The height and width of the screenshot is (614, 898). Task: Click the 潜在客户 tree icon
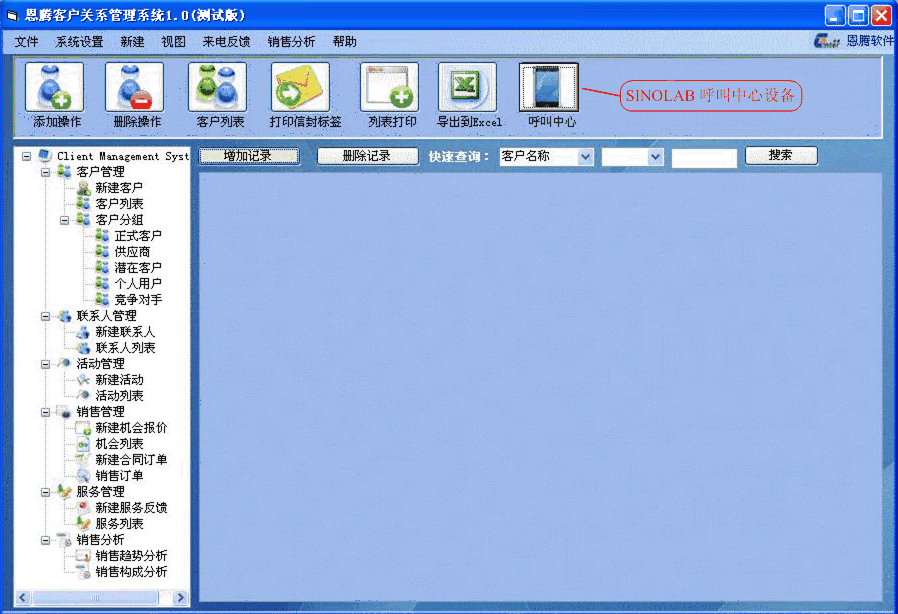pyautogui.click(x=103, y=267)
